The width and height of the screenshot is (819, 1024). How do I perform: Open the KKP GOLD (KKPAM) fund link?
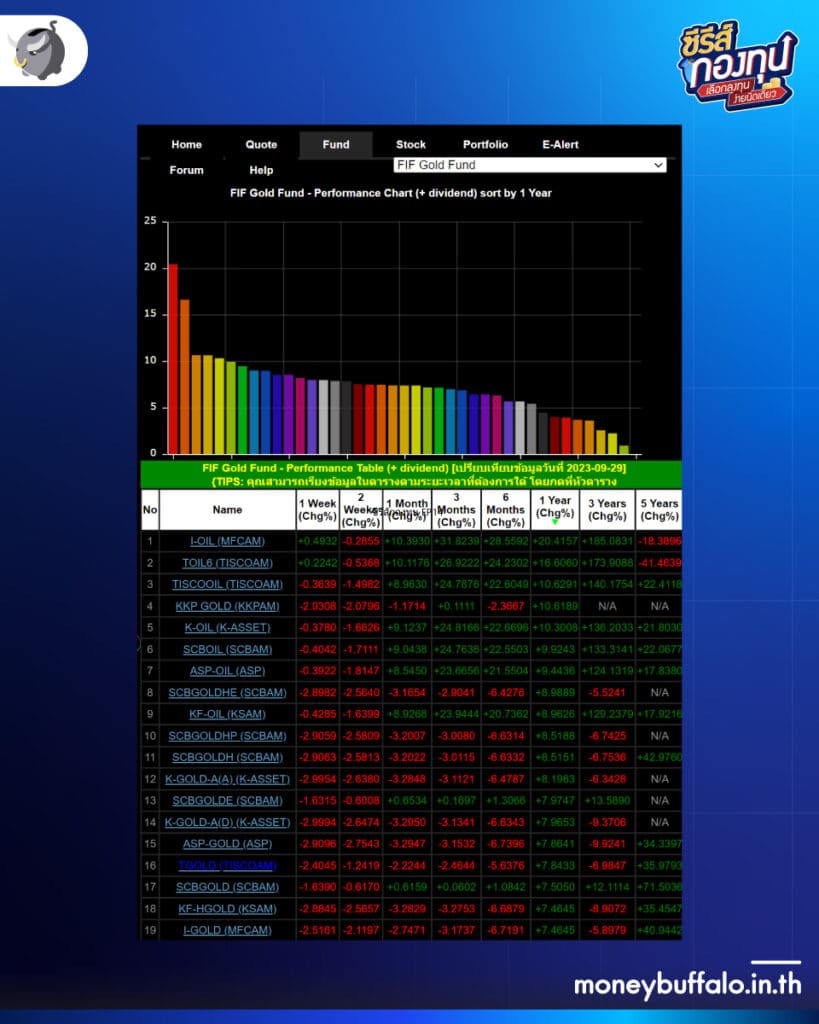[227, 606]
